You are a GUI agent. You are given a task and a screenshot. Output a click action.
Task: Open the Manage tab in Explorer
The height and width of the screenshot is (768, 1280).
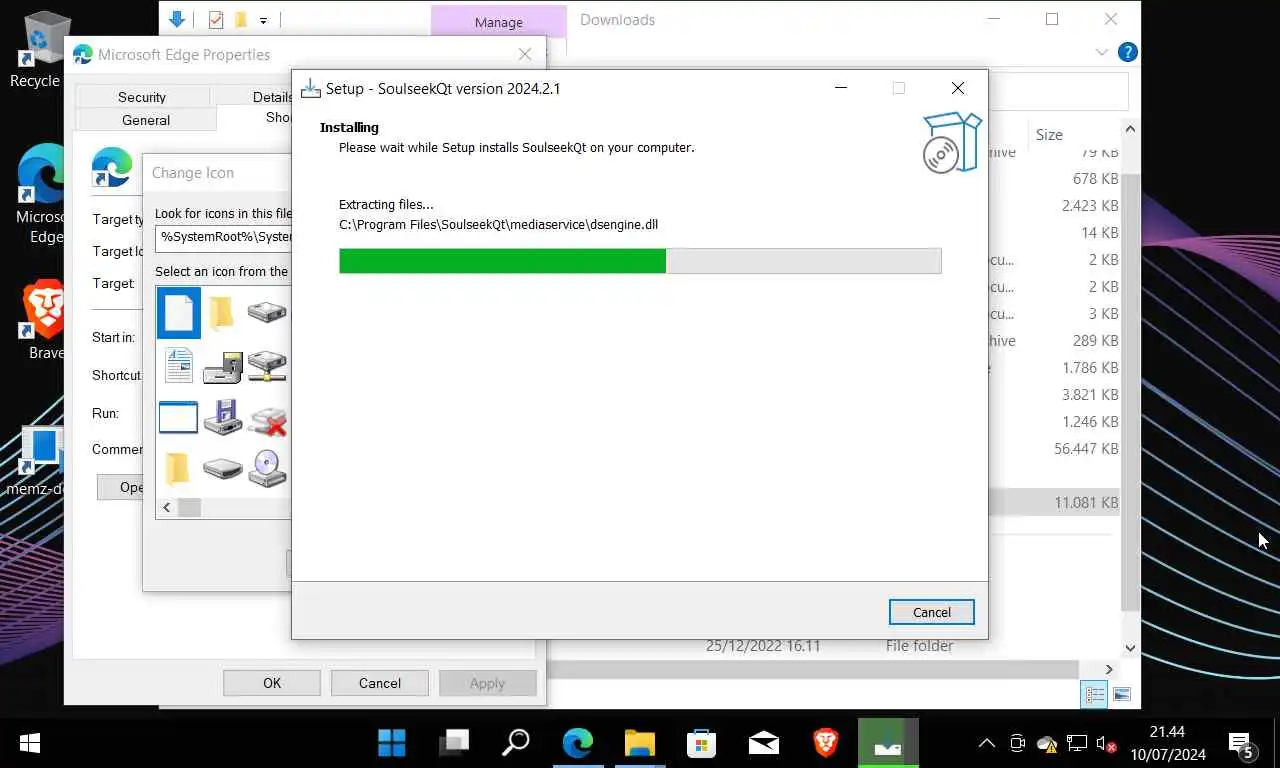point(498,22)
